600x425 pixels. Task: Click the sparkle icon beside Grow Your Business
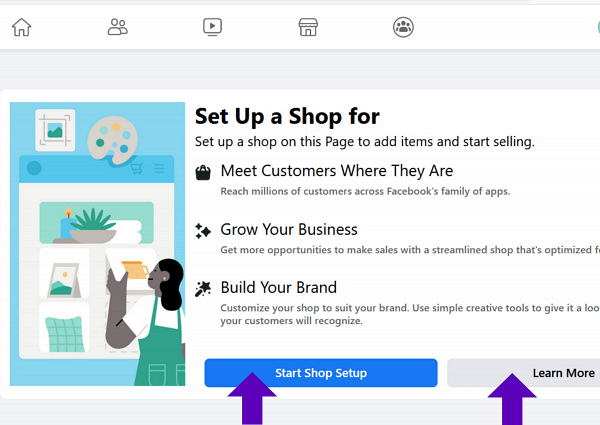tap(204, 230)
